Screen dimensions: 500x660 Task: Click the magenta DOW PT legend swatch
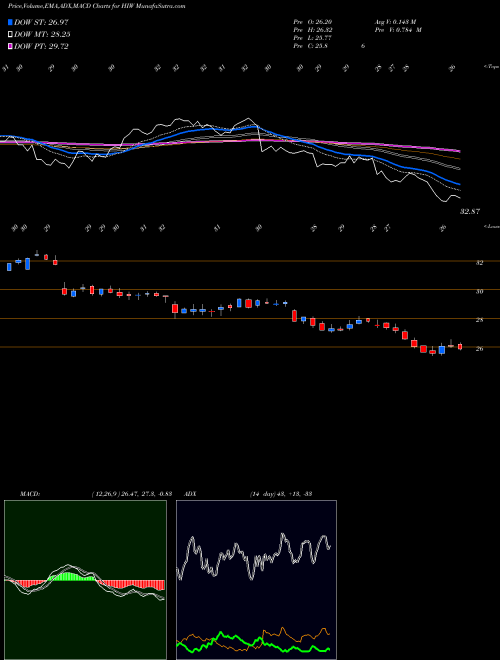[x=10, y=46]
